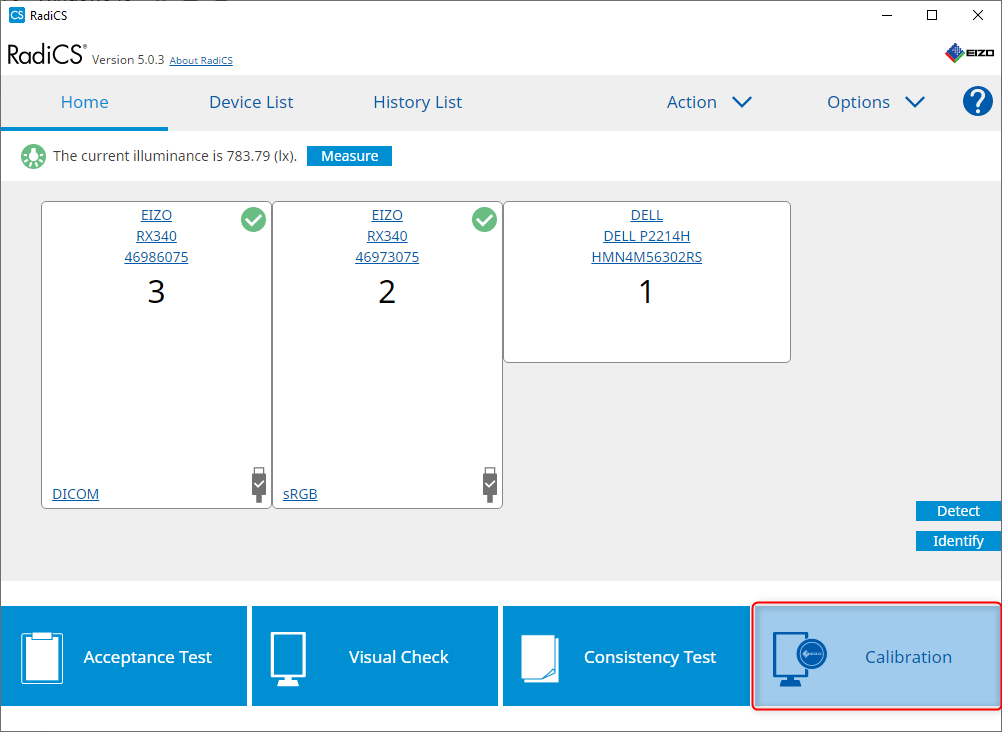Screen dimensions: 1002x732
Task: Click the EIZO link on monitor 3 card
Action: pos(157,215)
